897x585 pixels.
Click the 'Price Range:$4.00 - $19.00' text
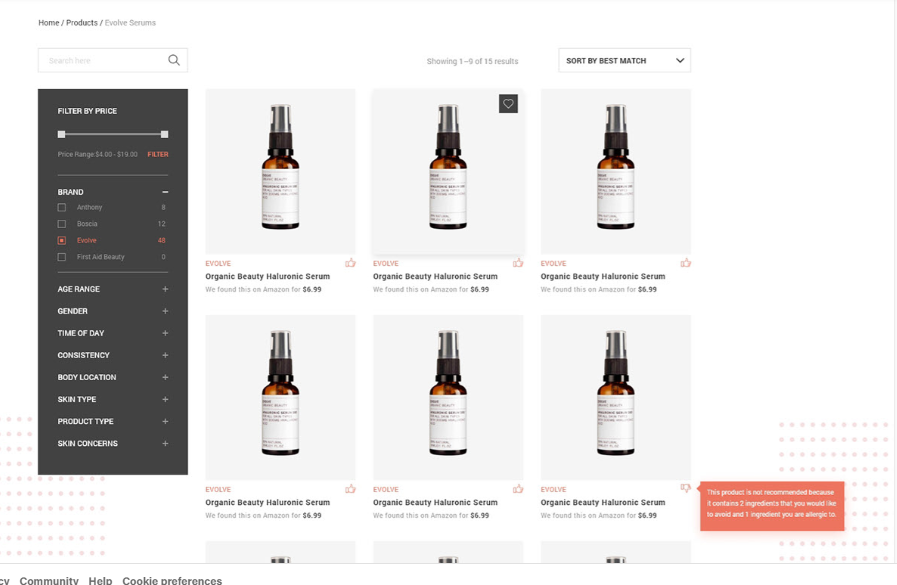97,154
